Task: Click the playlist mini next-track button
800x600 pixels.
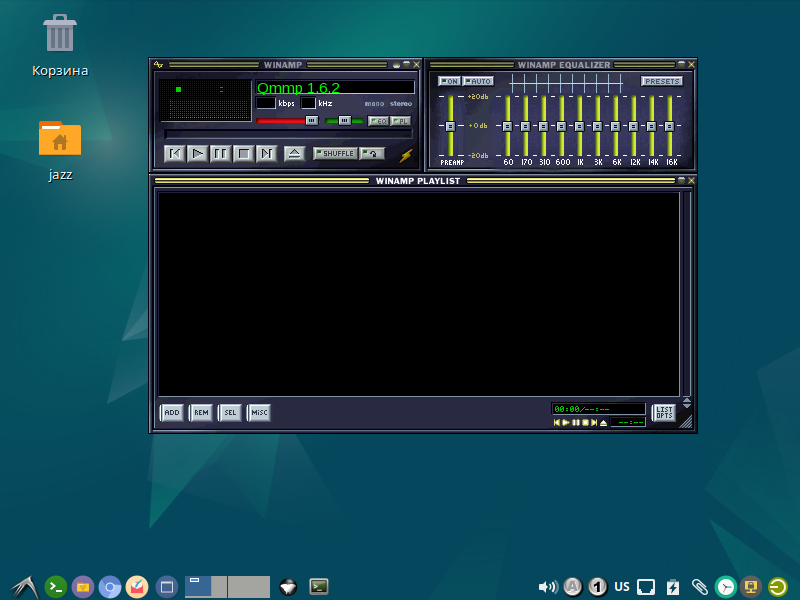Action: (x=594, y=422)
